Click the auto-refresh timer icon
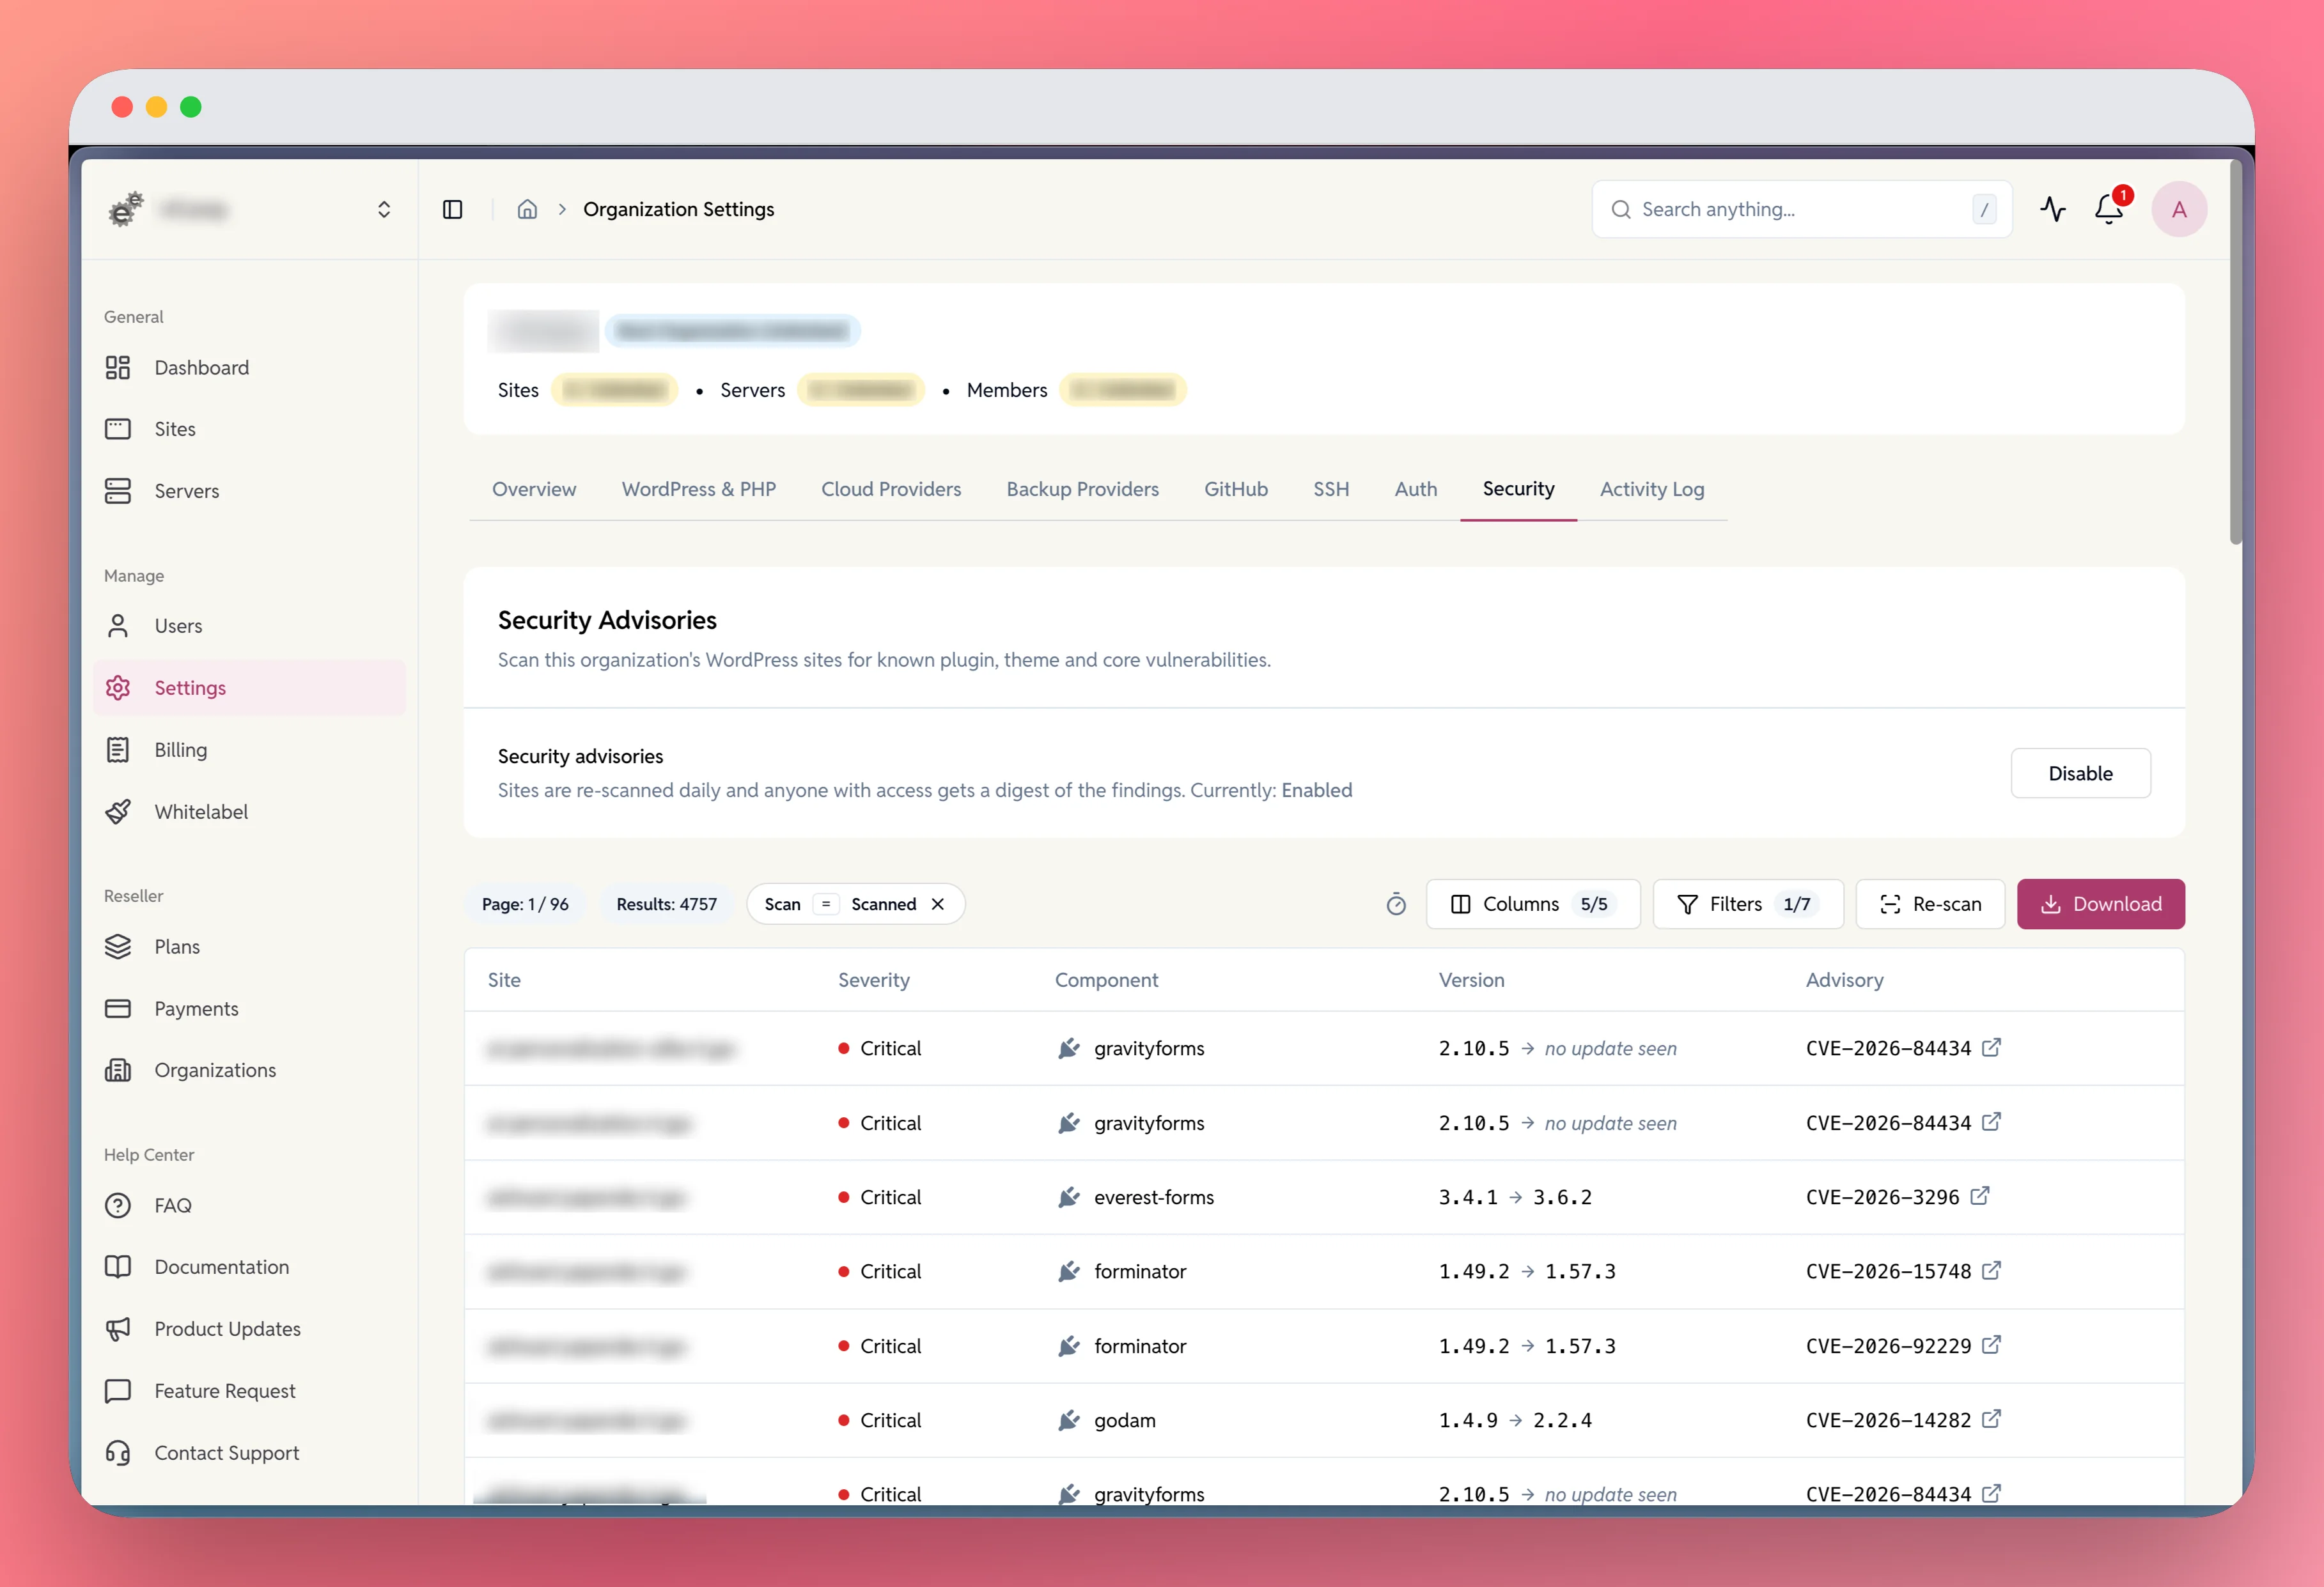The height and width of the screenshot is (1587, 2324). tap(1396, 904)
